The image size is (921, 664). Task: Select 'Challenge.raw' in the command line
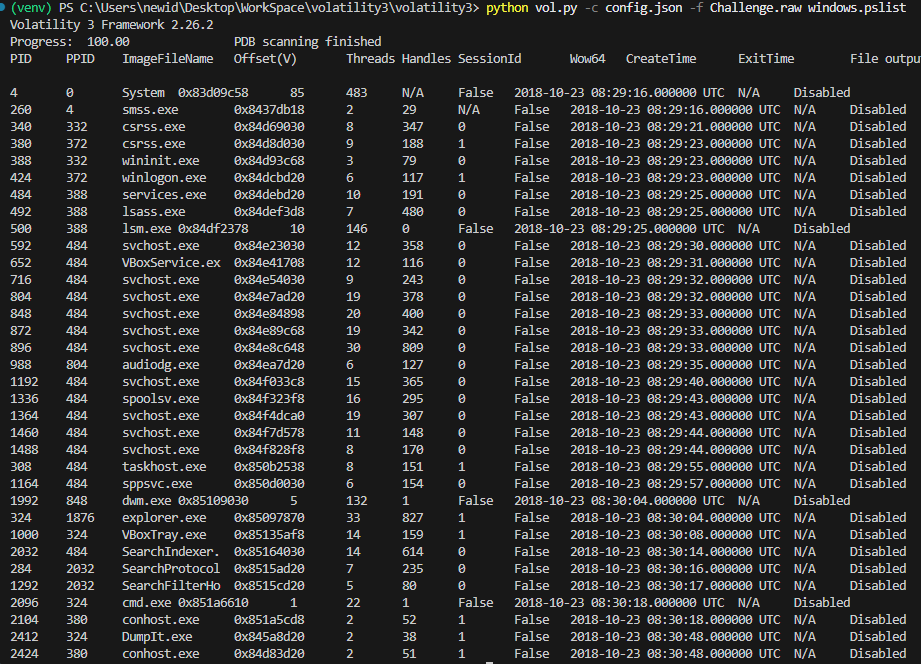754,8
